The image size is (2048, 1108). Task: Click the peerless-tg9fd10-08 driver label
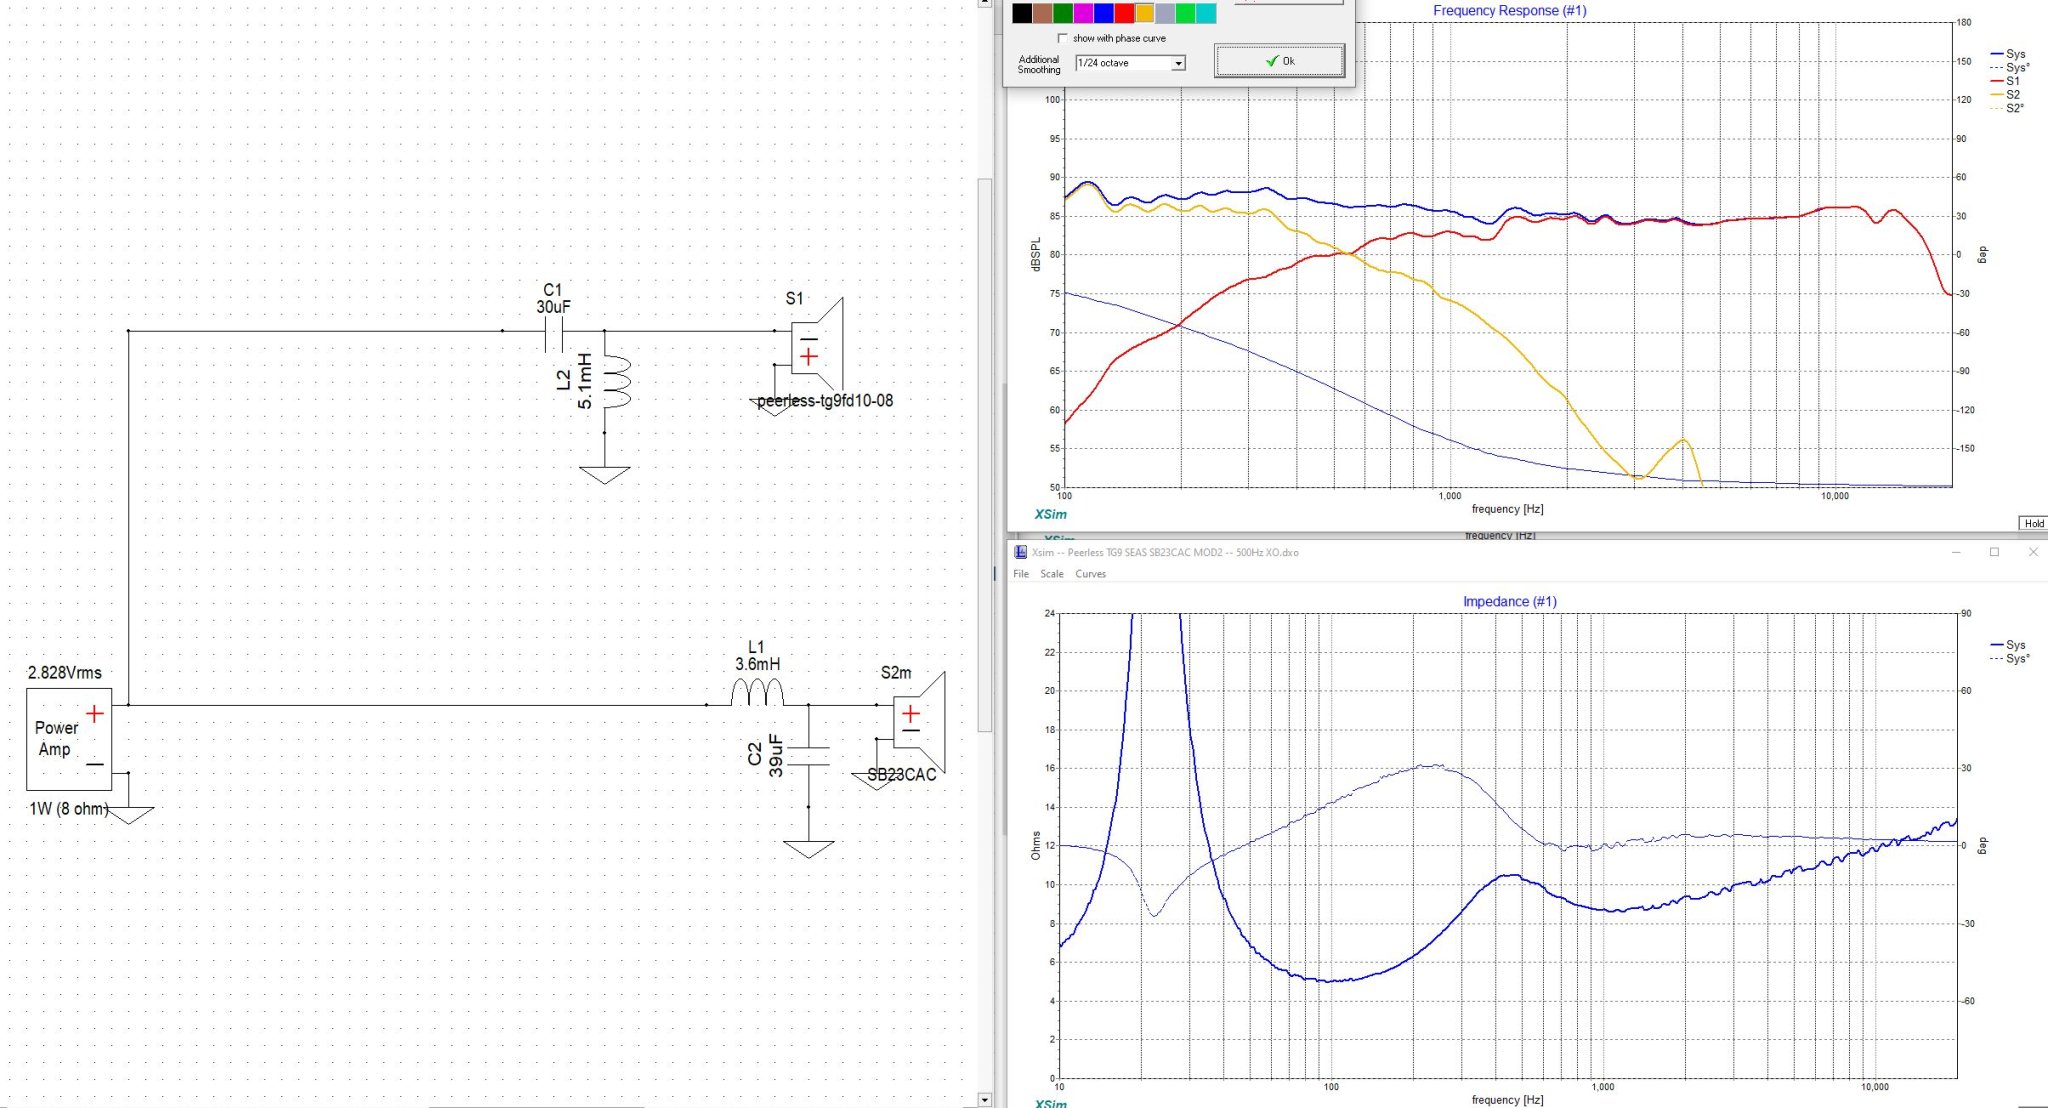[x=825, y=401]
